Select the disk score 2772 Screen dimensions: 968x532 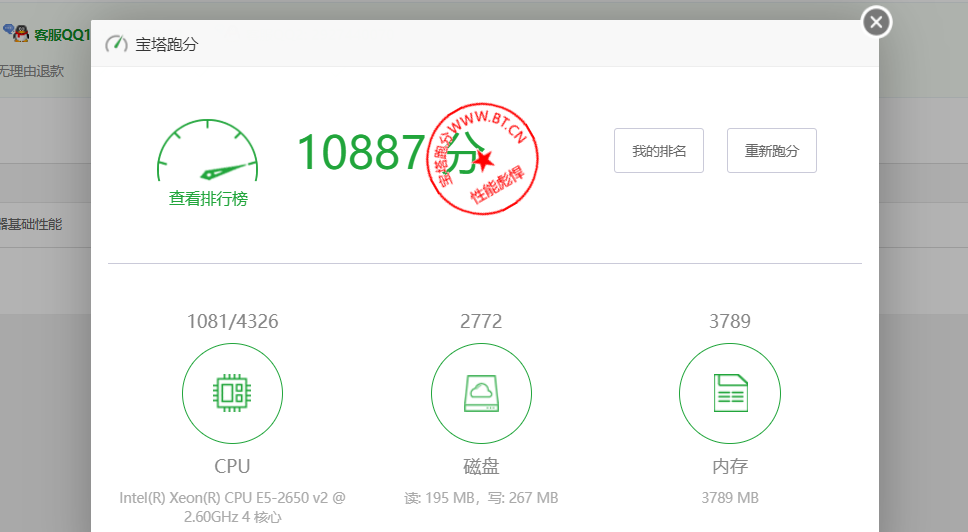[481, 321]
